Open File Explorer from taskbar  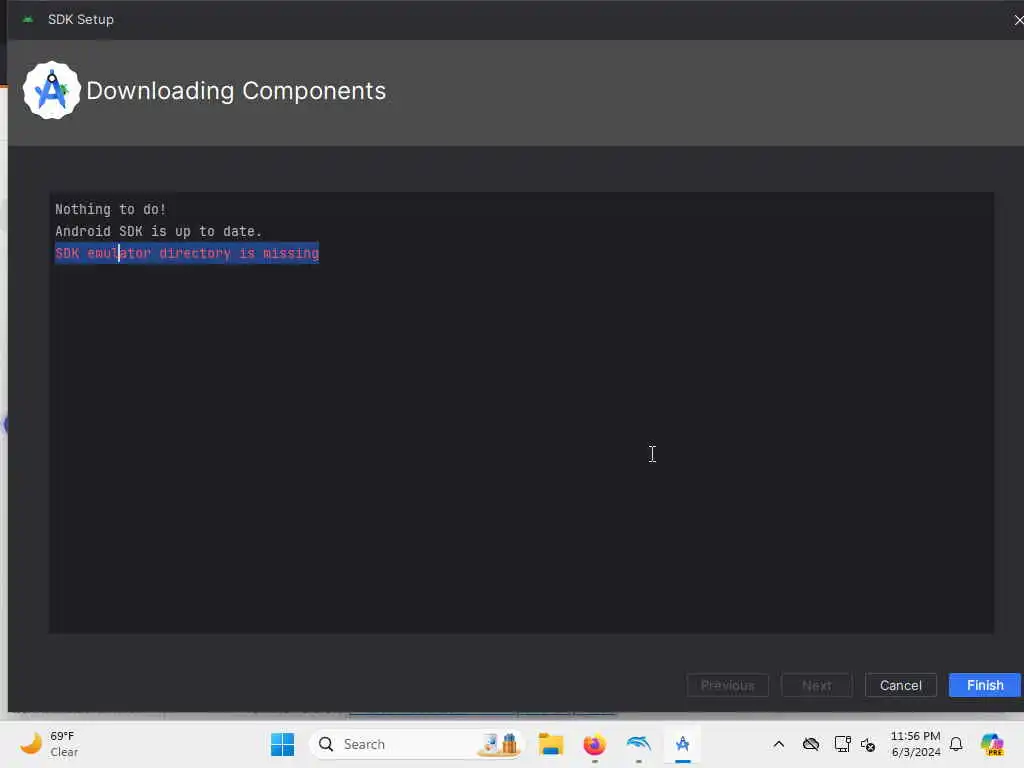tap(551, 744)
